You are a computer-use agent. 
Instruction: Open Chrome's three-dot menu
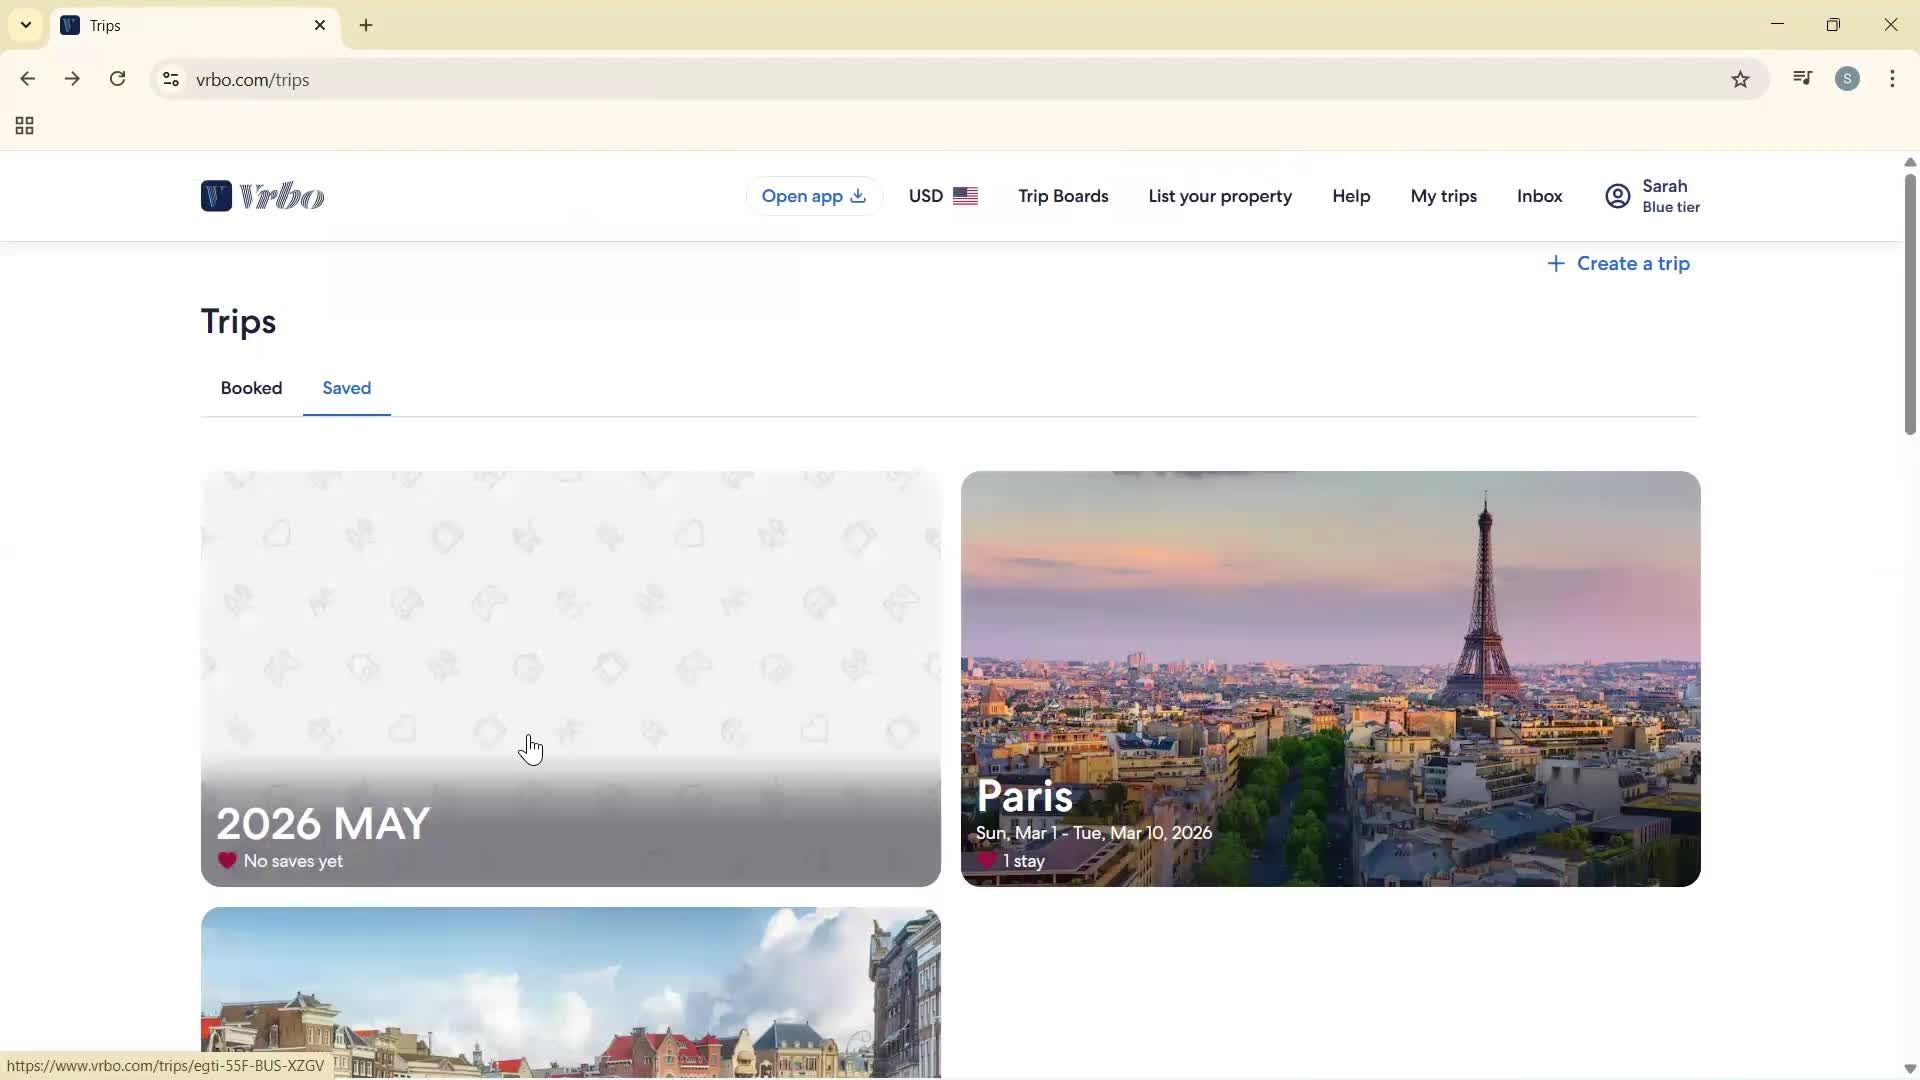1892,79
